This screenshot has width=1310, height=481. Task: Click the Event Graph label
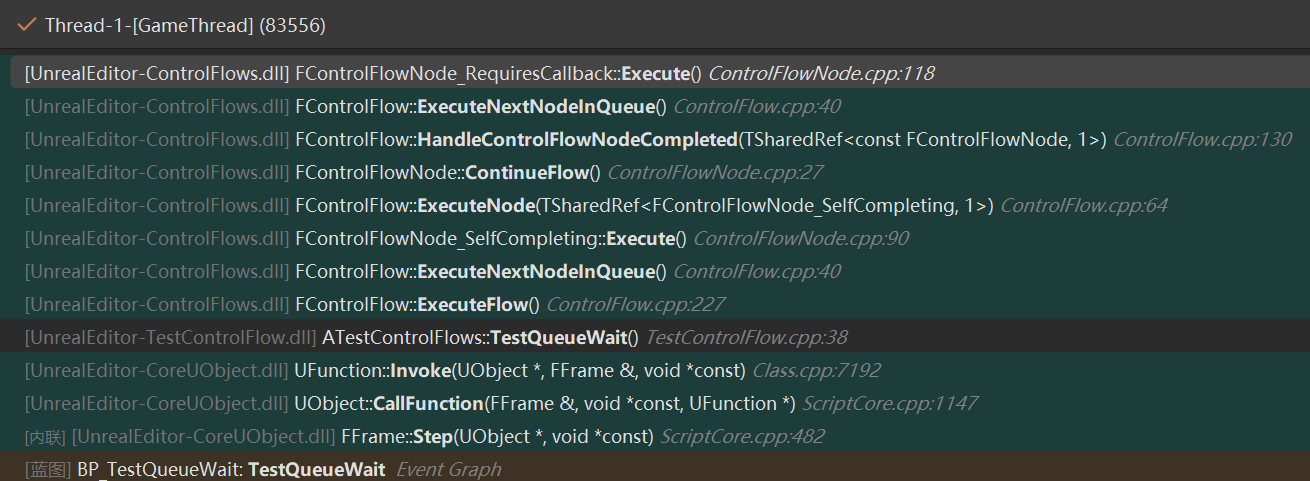(x=448, y=470)
